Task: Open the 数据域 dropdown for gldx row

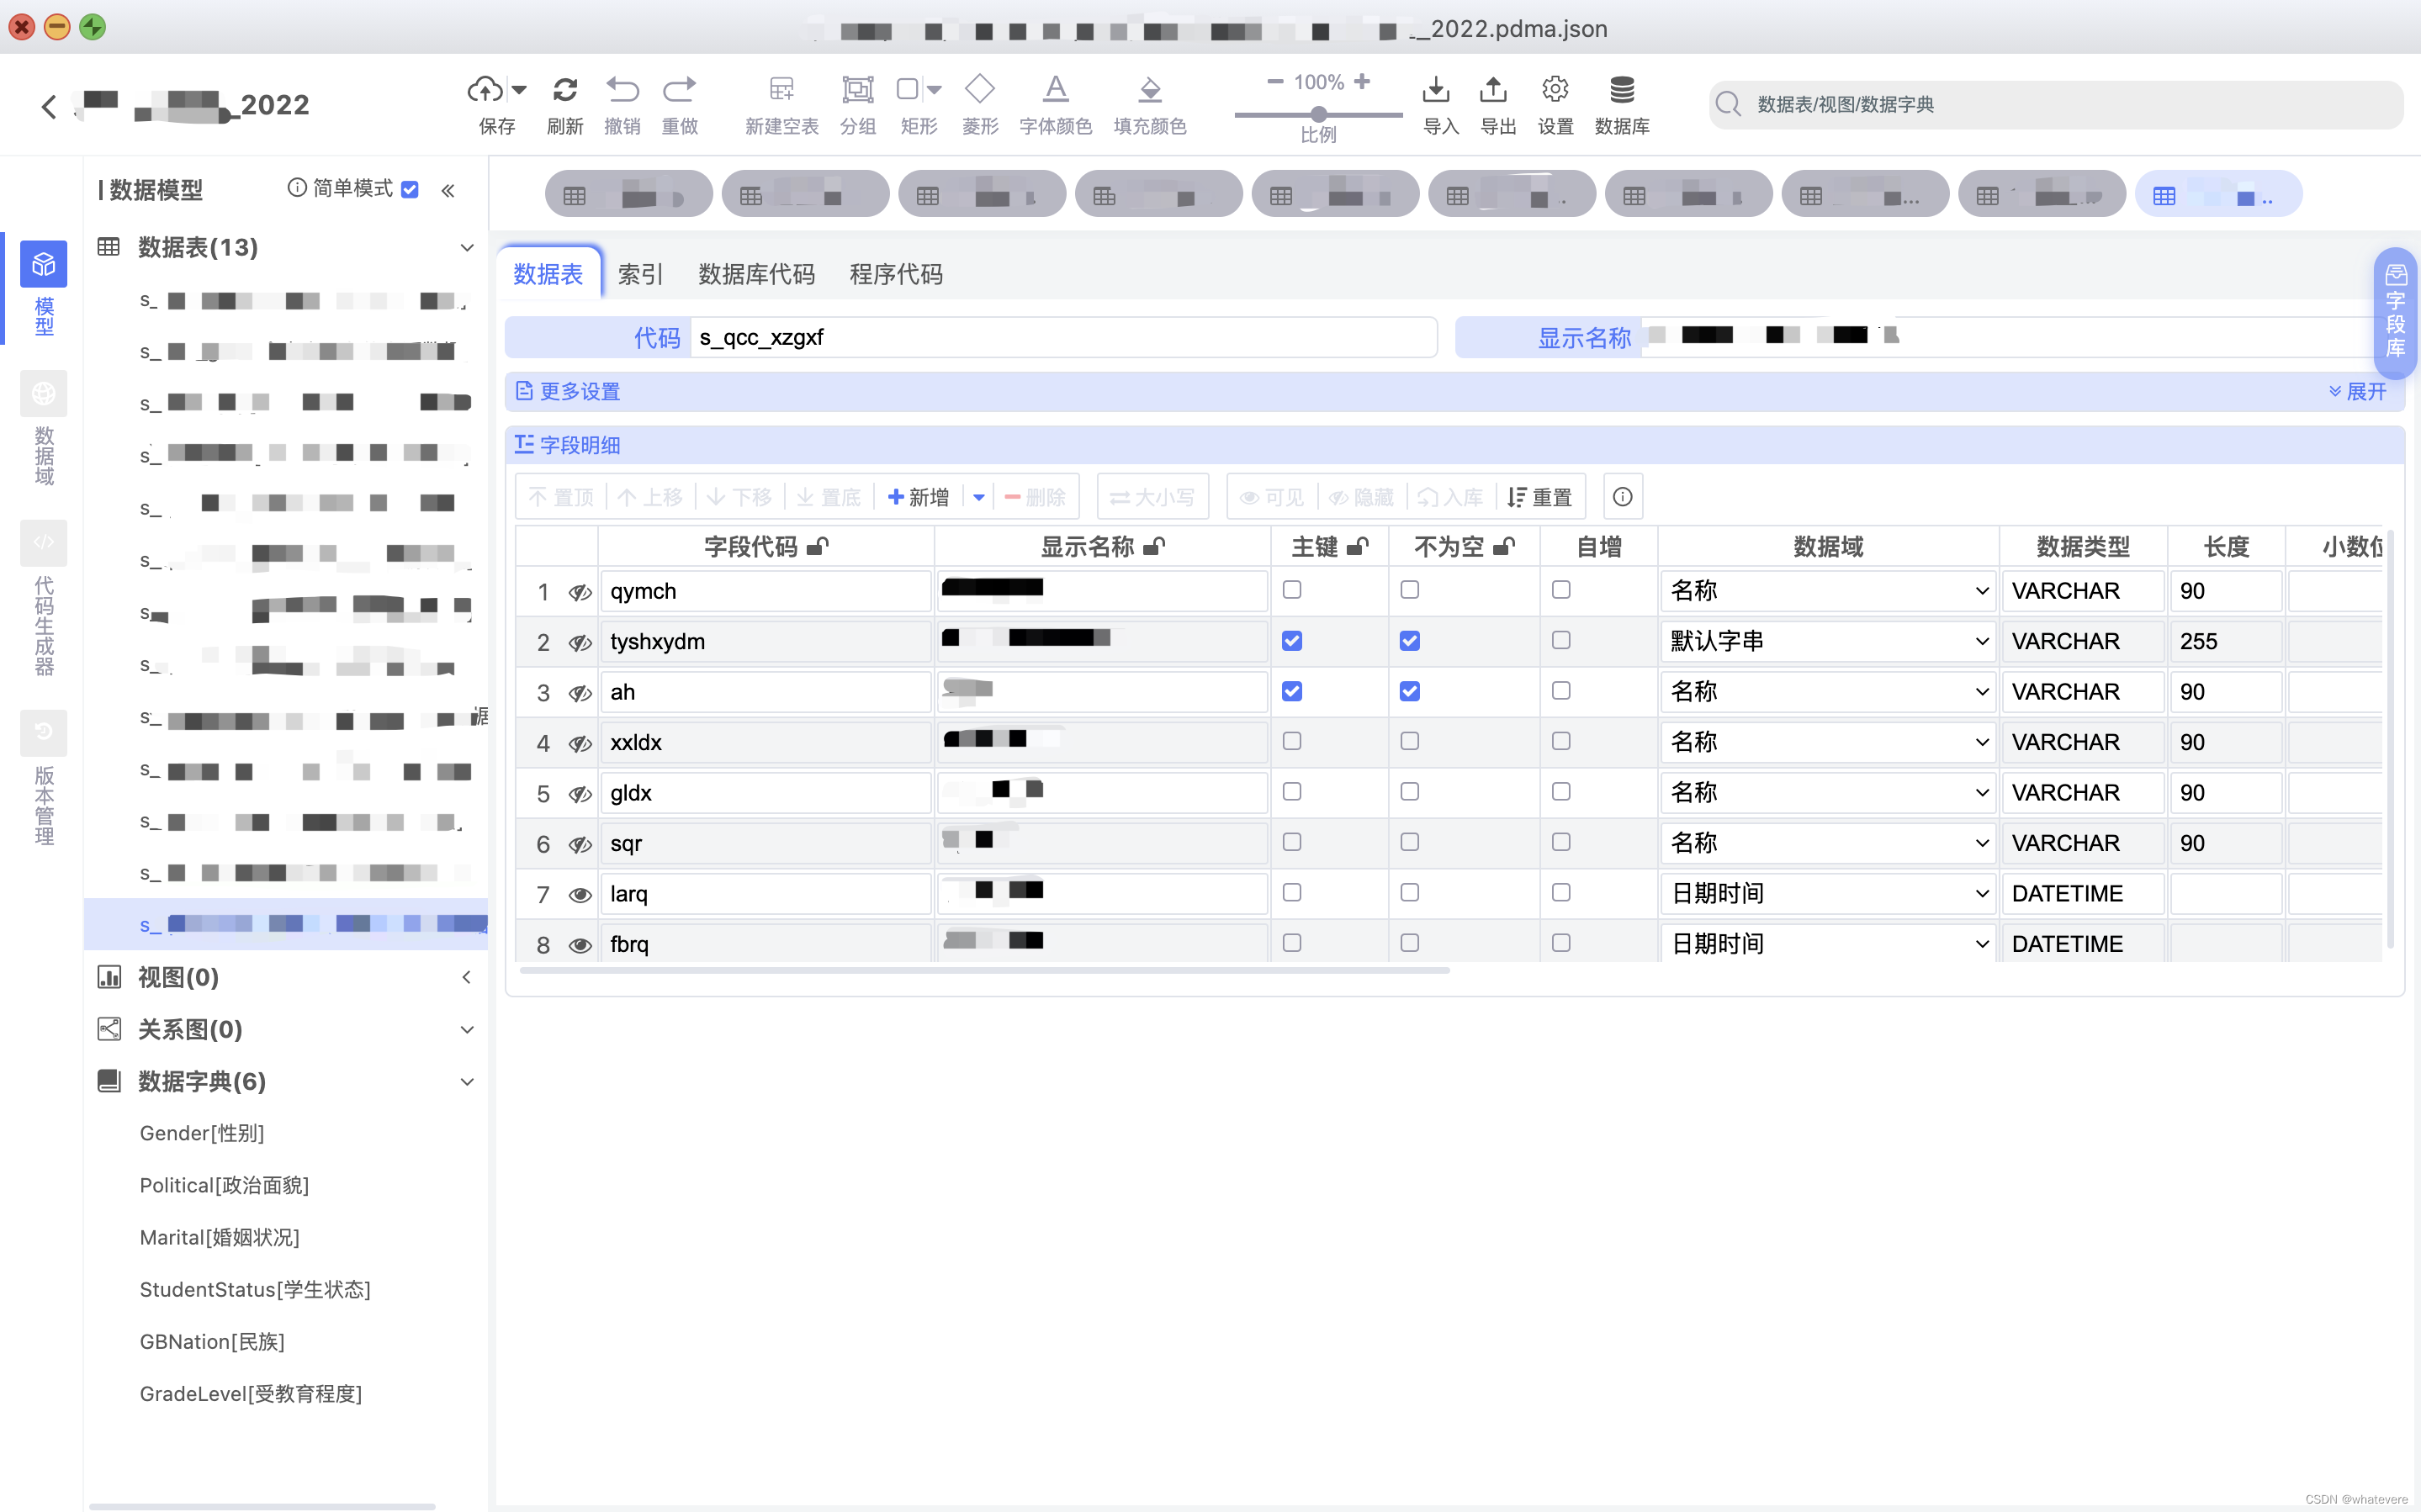Action: (x=1981, y=792)
